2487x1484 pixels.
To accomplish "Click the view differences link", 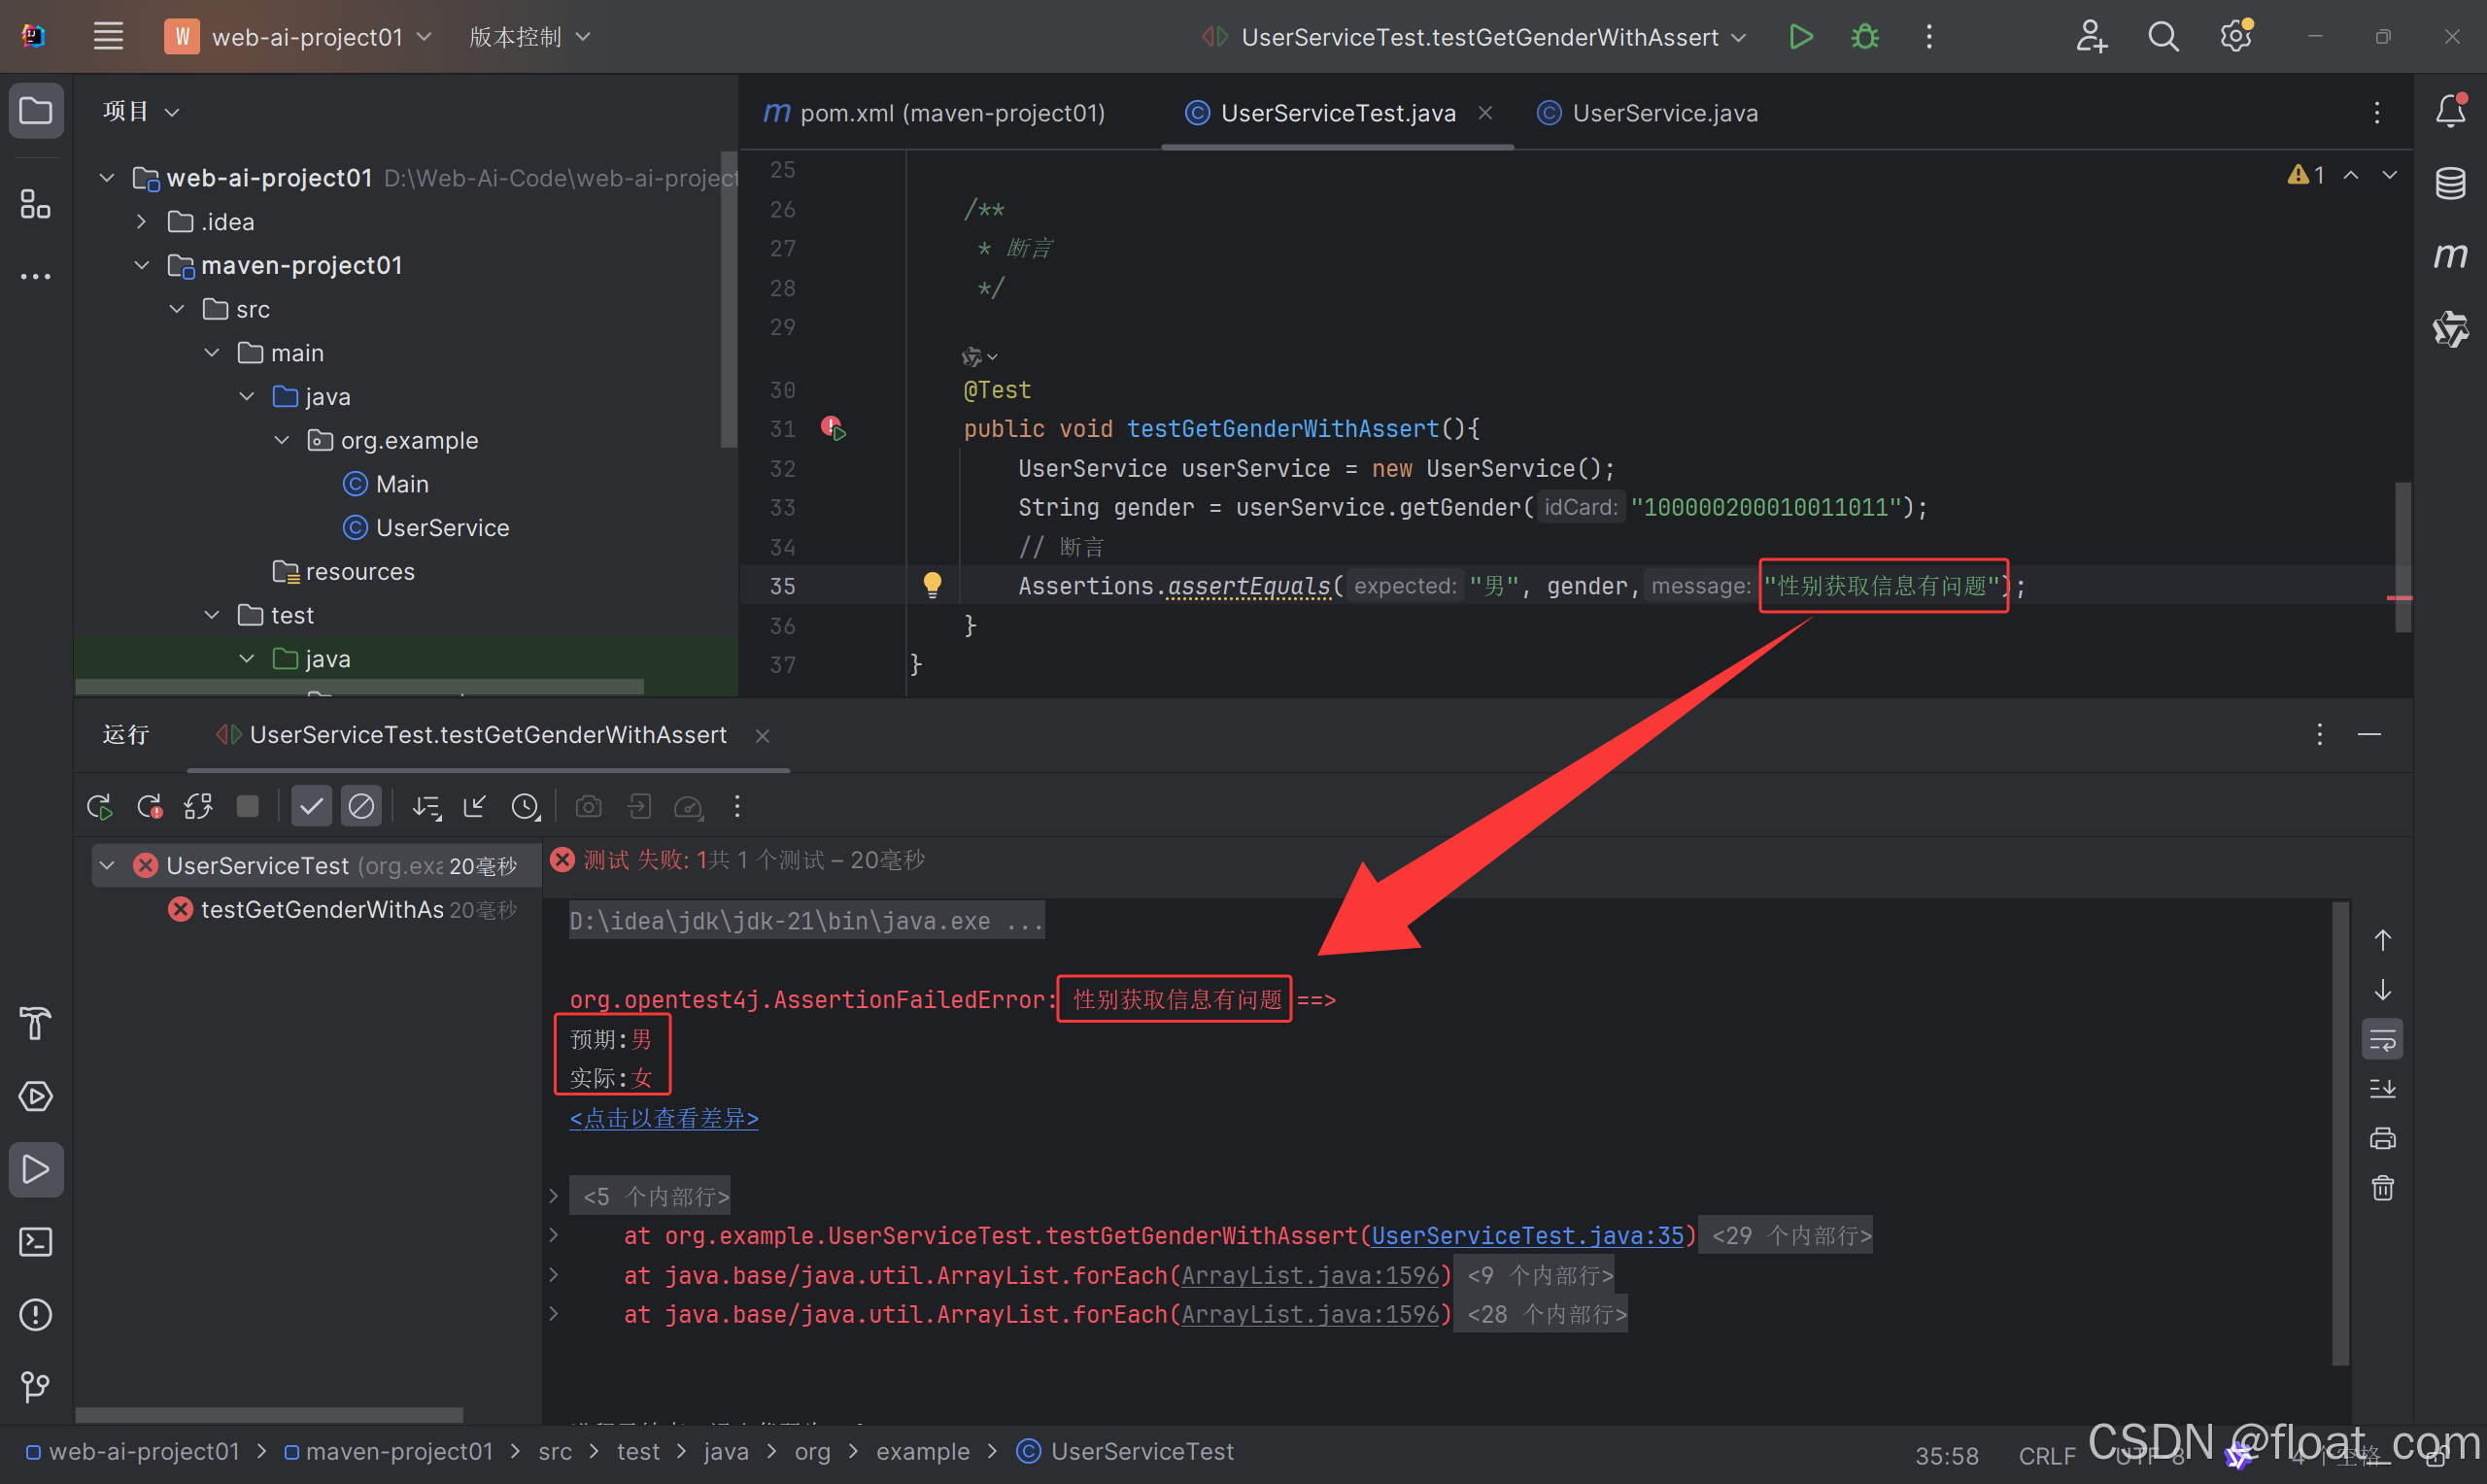I will 664,1118.
